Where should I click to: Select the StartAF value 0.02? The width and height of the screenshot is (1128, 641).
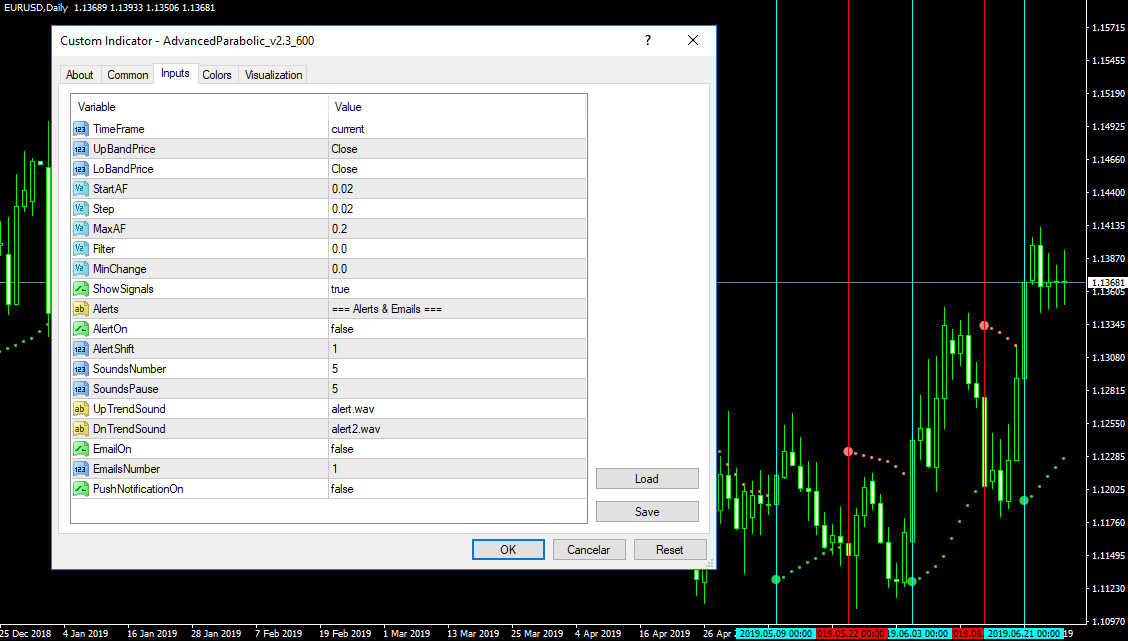(x=458, y=188)
